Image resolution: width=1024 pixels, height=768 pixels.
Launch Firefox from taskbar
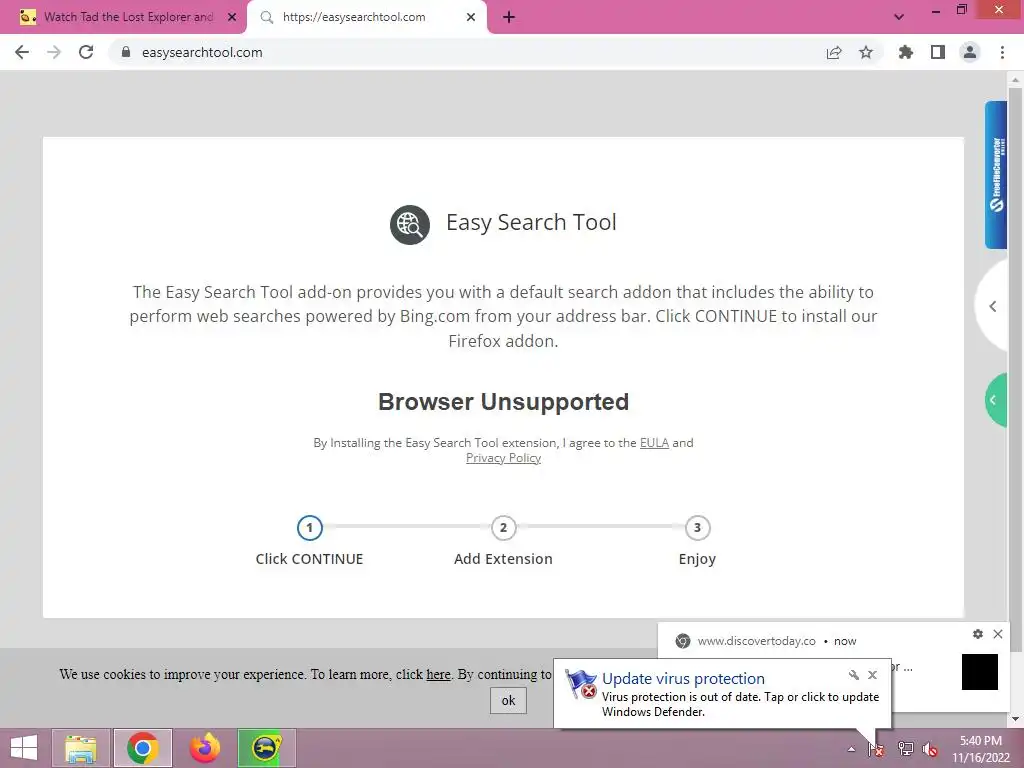pyautogui.click(x=204, y=748)
